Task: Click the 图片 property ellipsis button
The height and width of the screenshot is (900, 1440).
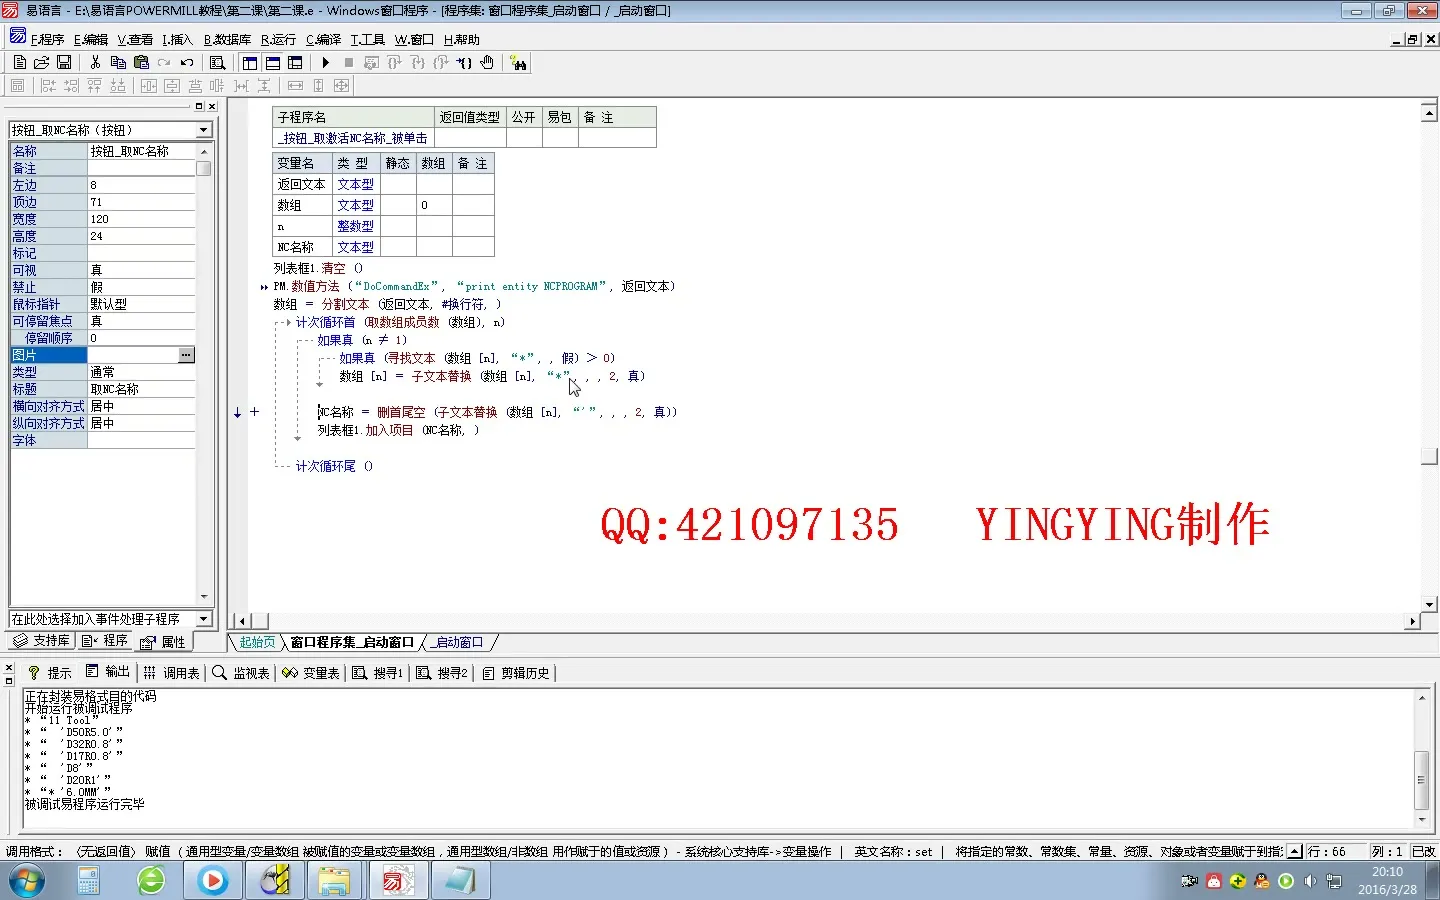Action: click(186, 355)
